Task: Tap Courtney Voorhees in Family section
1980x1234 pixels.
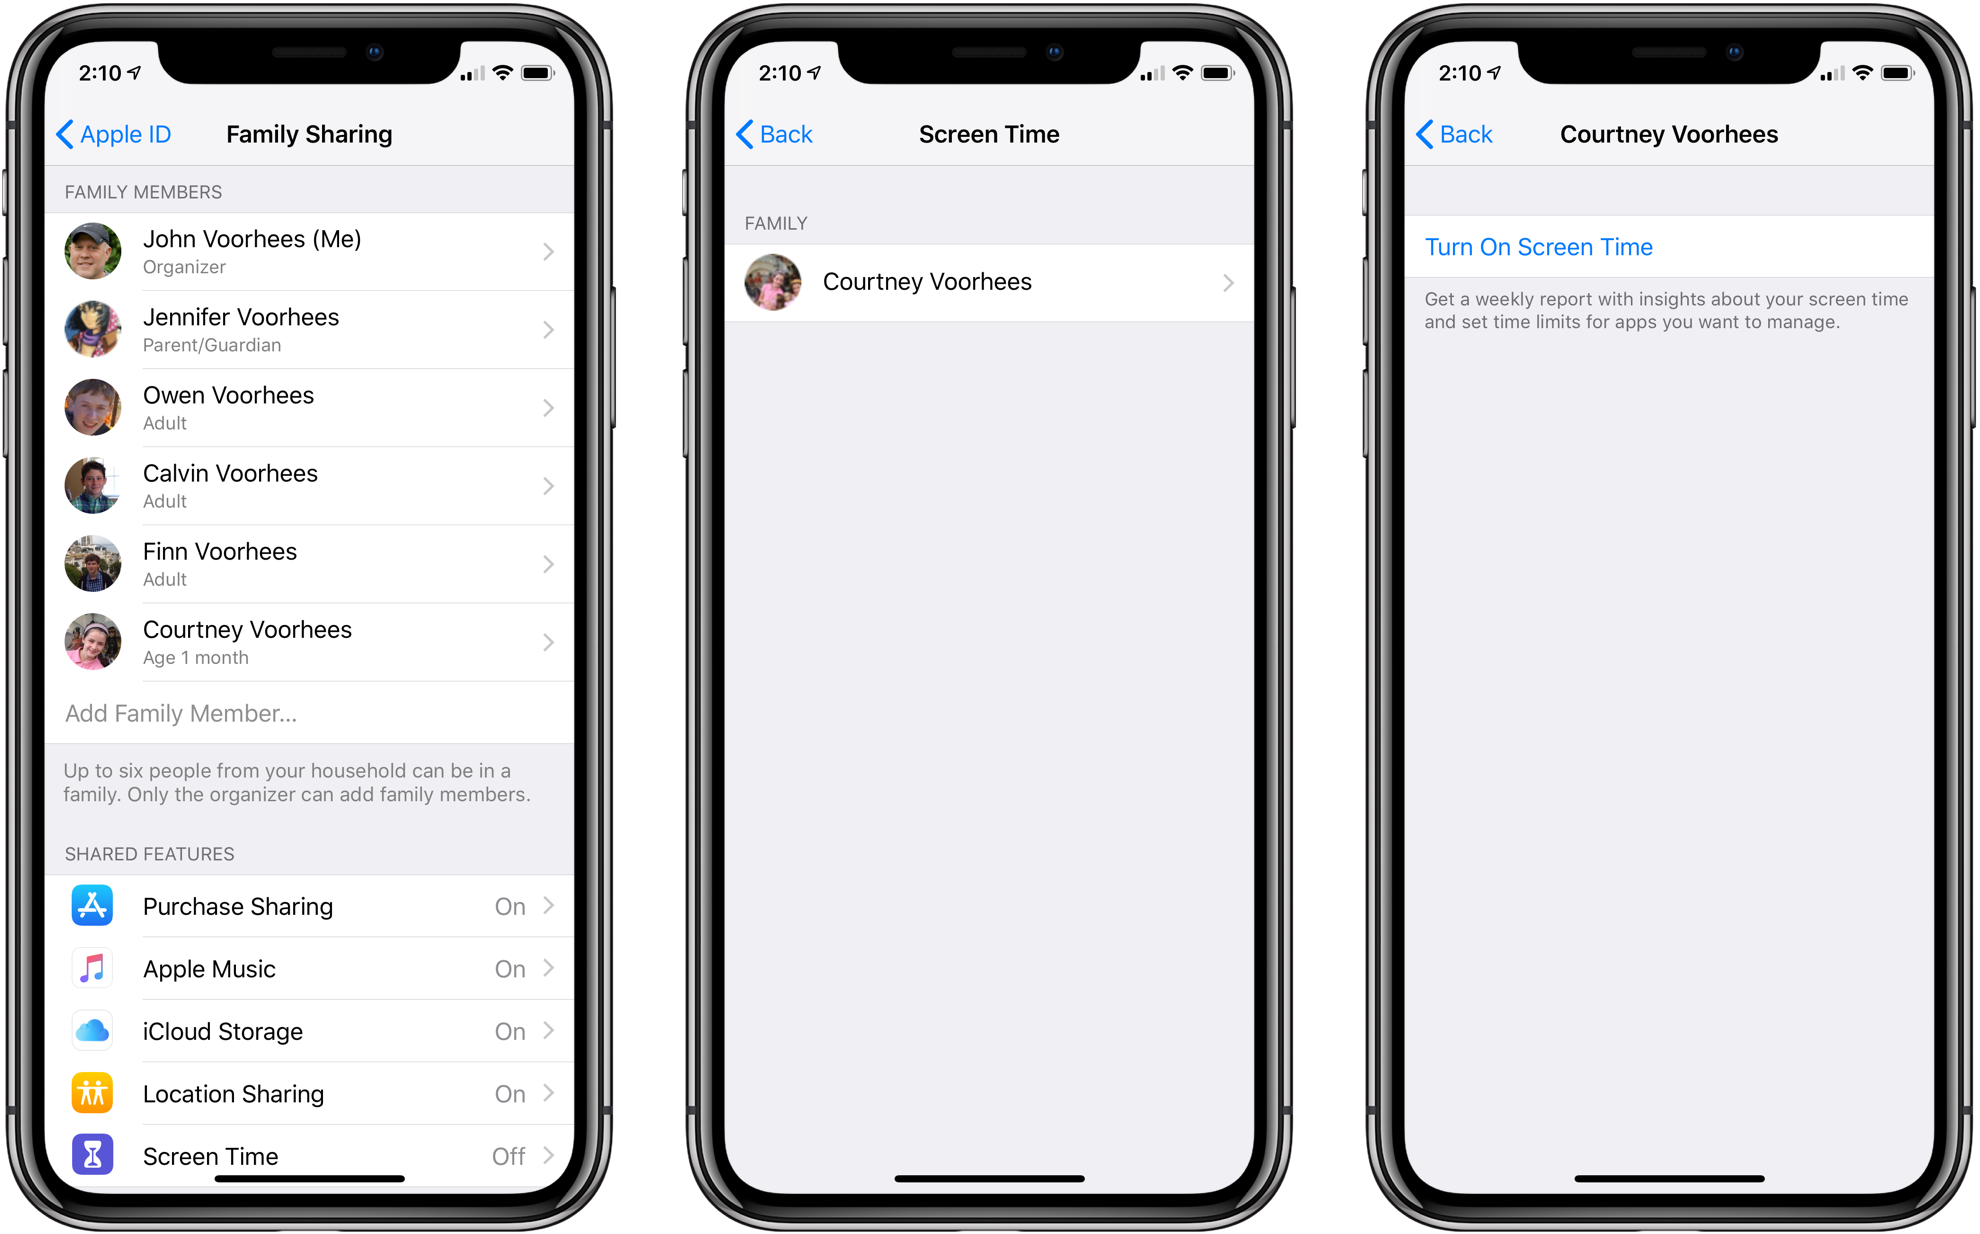Action: click(989, 280)
